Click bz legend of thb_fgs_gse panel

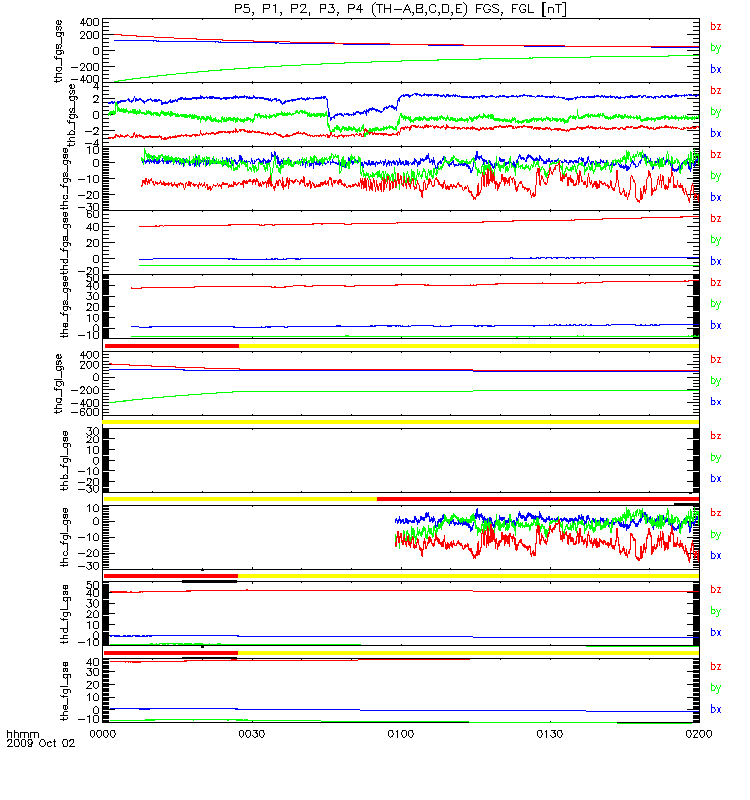(716, 91)
